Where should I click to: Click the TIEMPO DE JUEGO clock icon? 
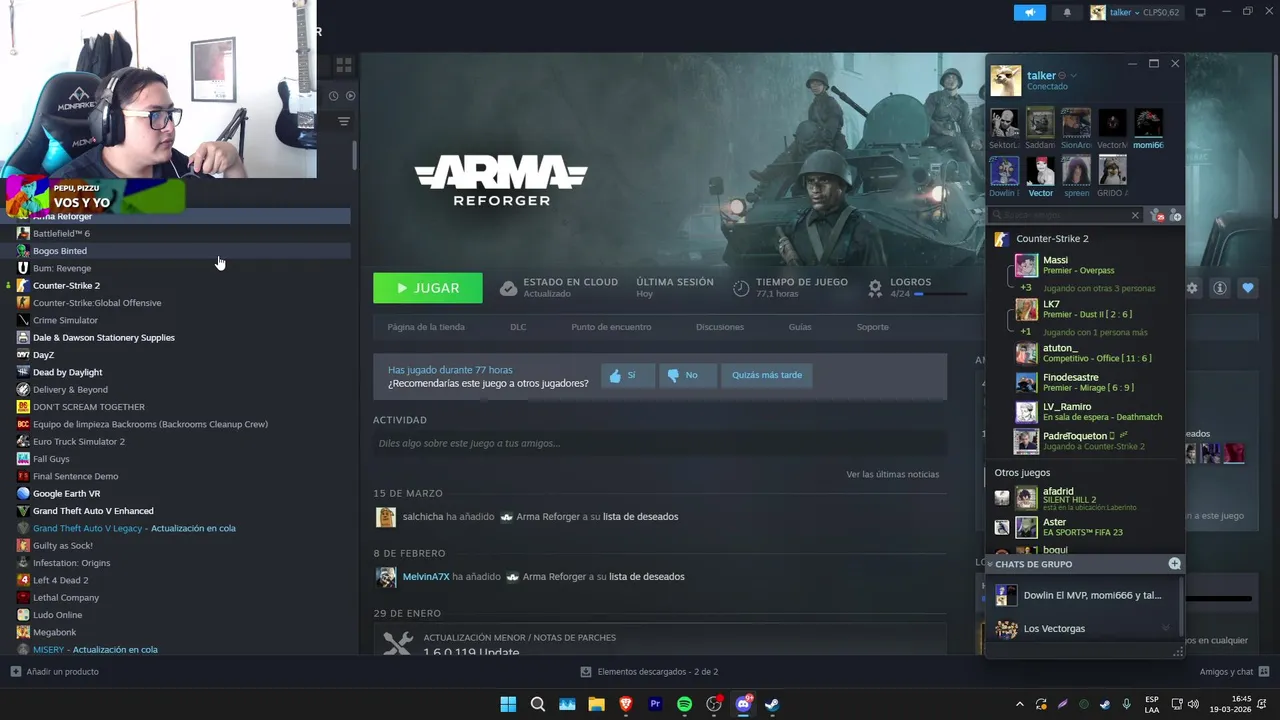pos(741,288)
